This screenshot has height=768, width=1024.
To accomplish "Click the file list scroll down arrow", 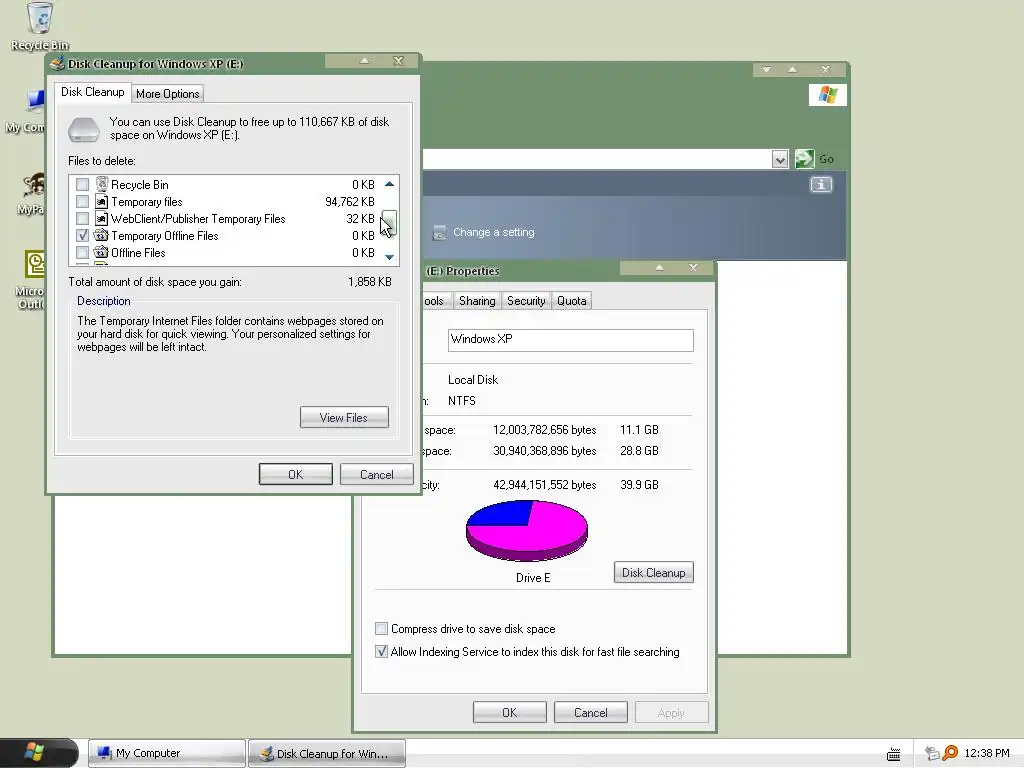I will click(x=389, y=257).
